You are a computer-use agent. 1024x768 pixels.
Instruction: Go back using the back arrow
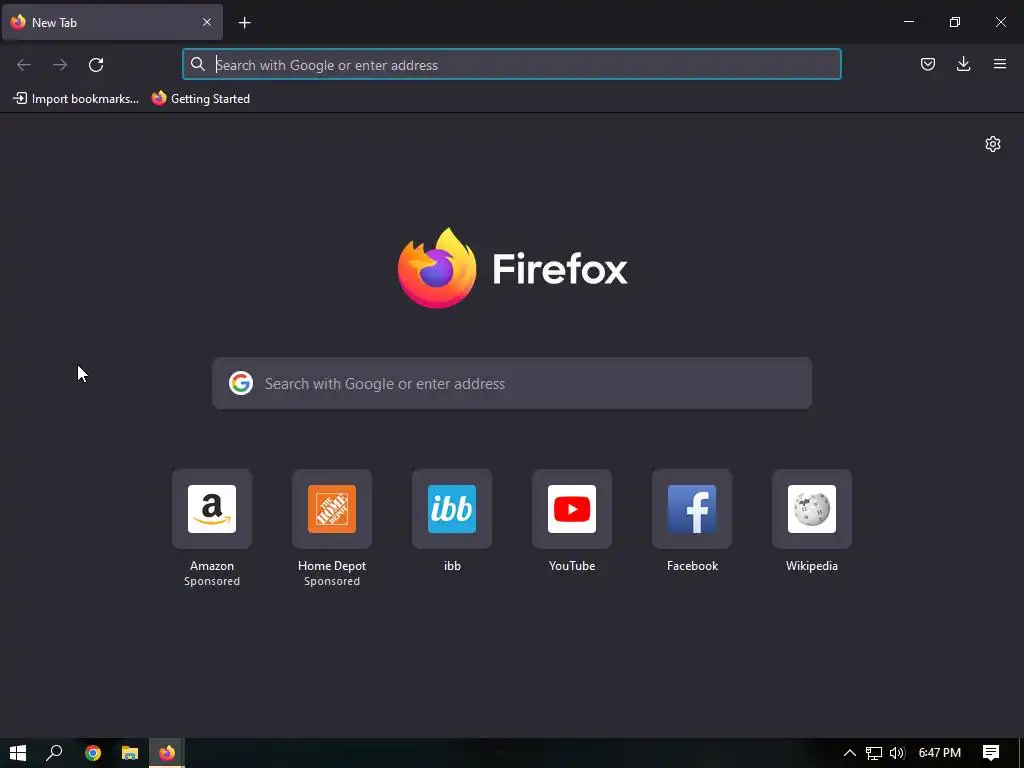(x=24, y=65)
